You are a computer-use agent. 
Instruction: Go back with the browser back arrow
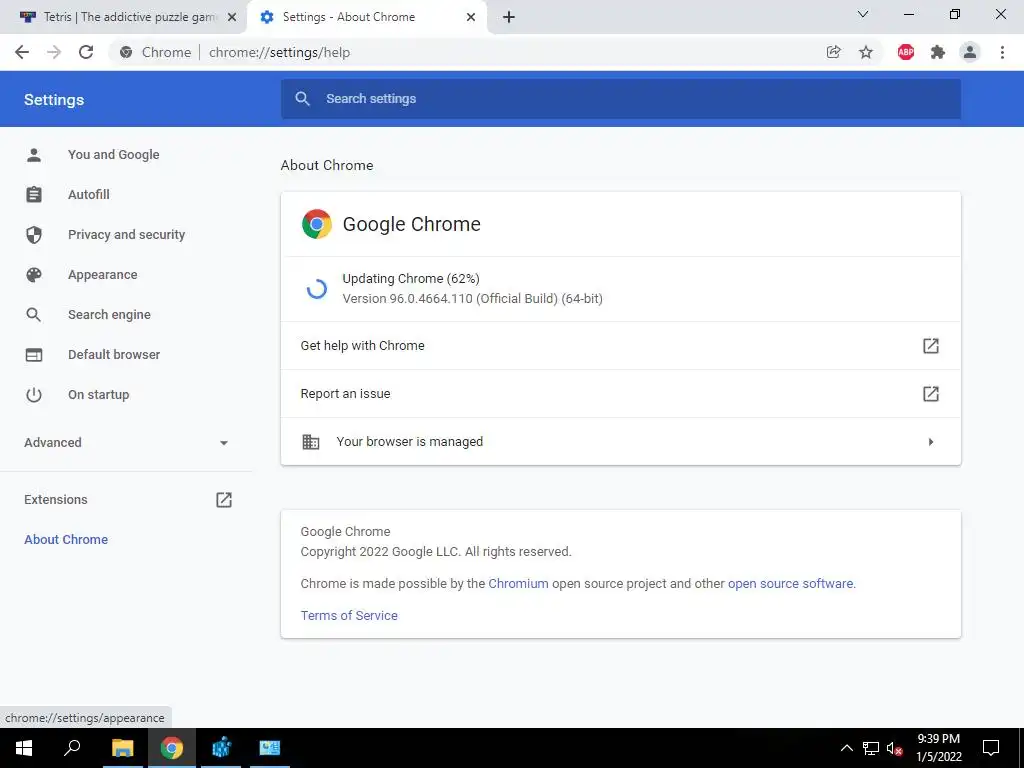pos(22,52)
